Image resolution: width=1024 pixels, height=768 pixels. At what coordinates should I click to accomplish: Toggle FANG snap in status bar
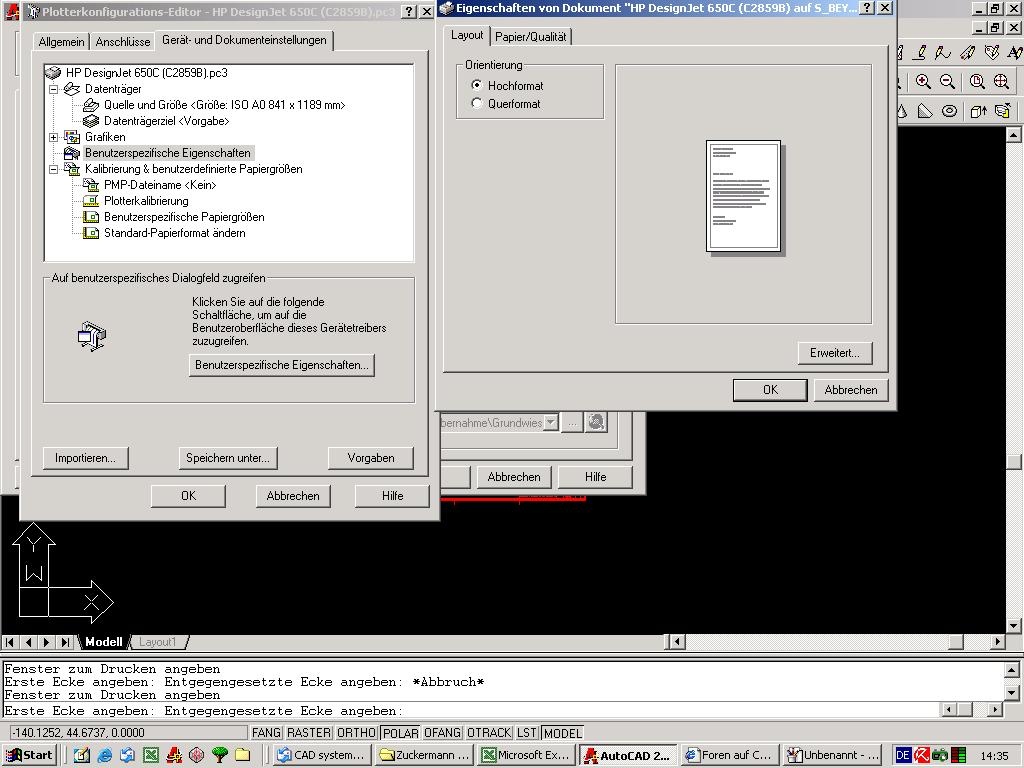pos(266,733)
